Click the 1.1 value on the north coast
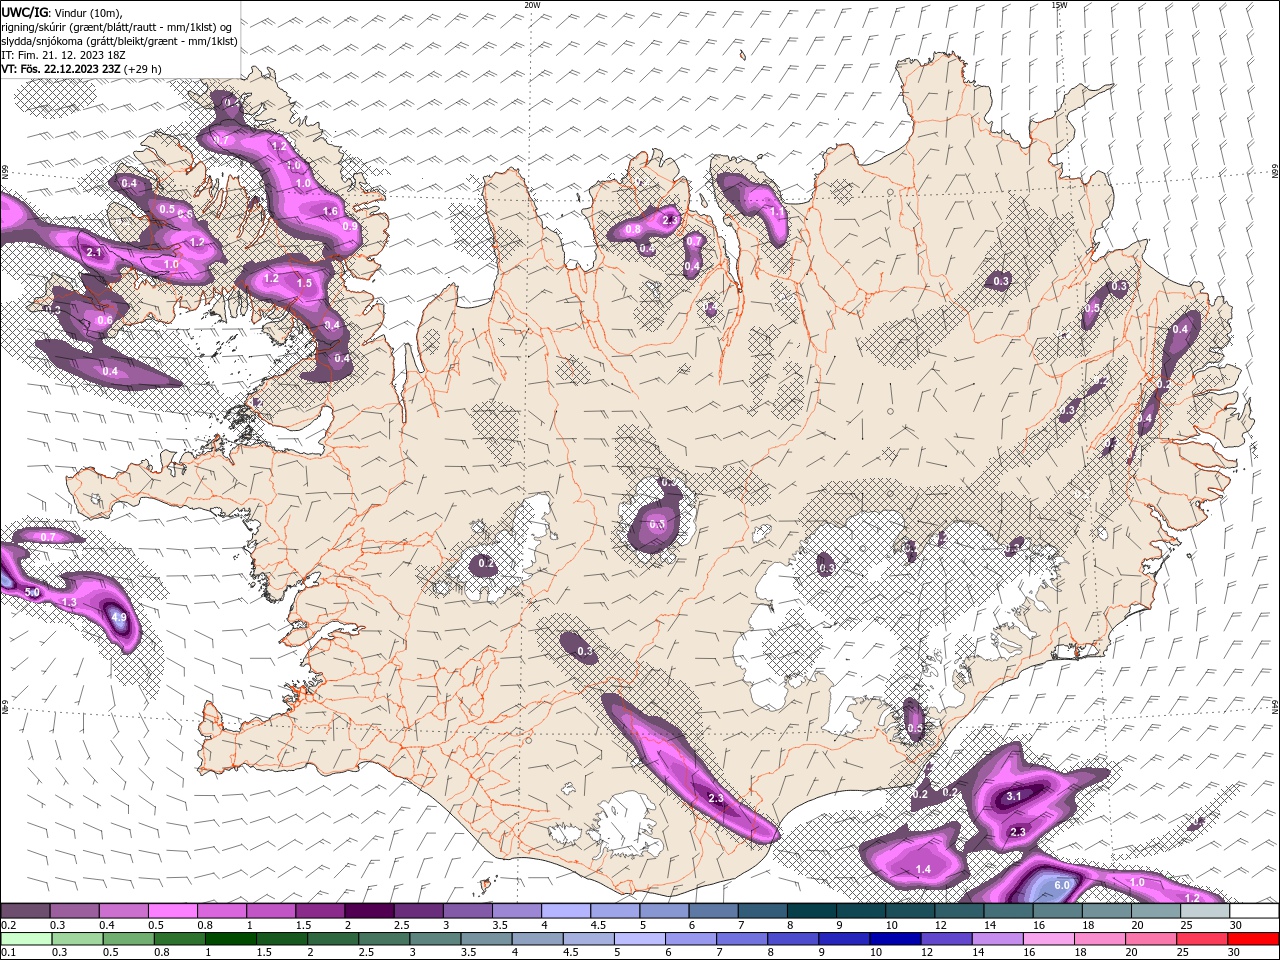 tap(776, 212)
